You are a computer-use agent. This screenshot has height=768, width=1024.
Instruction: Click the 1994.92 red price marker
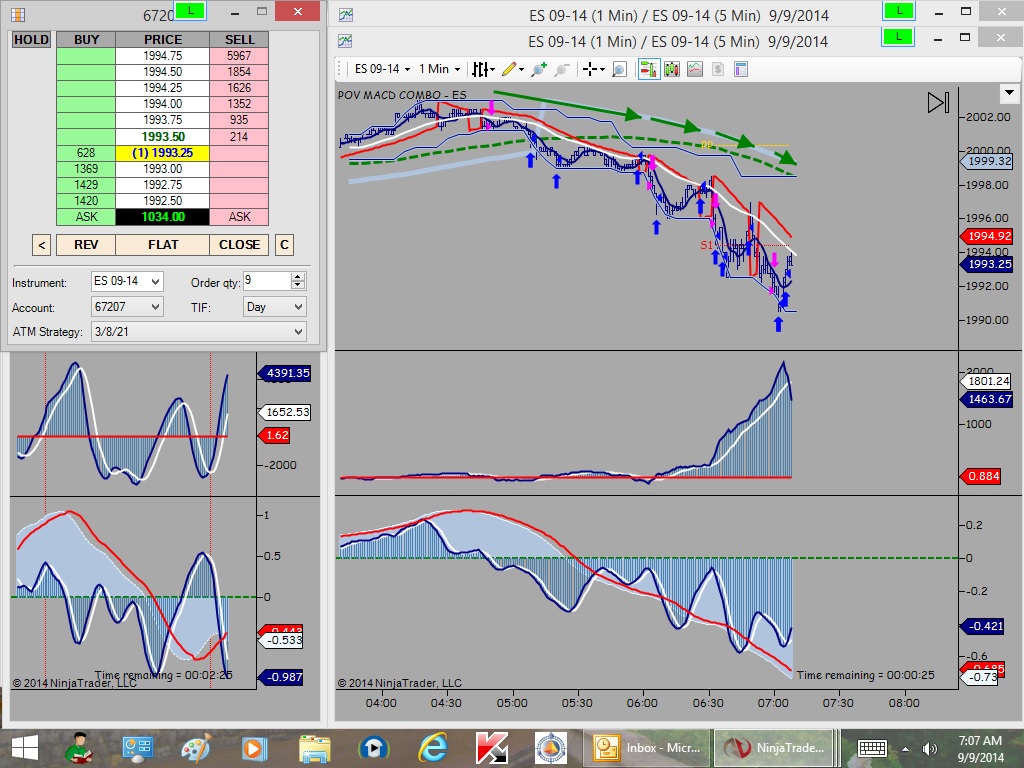988,236
